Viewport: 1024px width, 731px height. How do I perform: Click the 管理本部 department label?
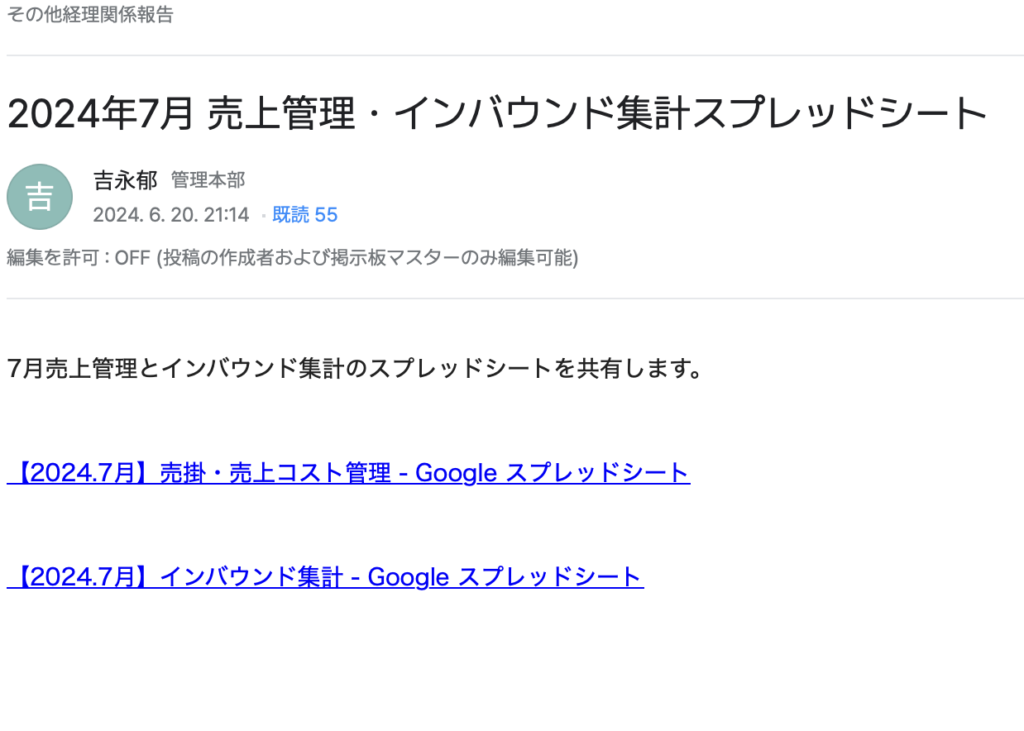[x=208, y=180]
